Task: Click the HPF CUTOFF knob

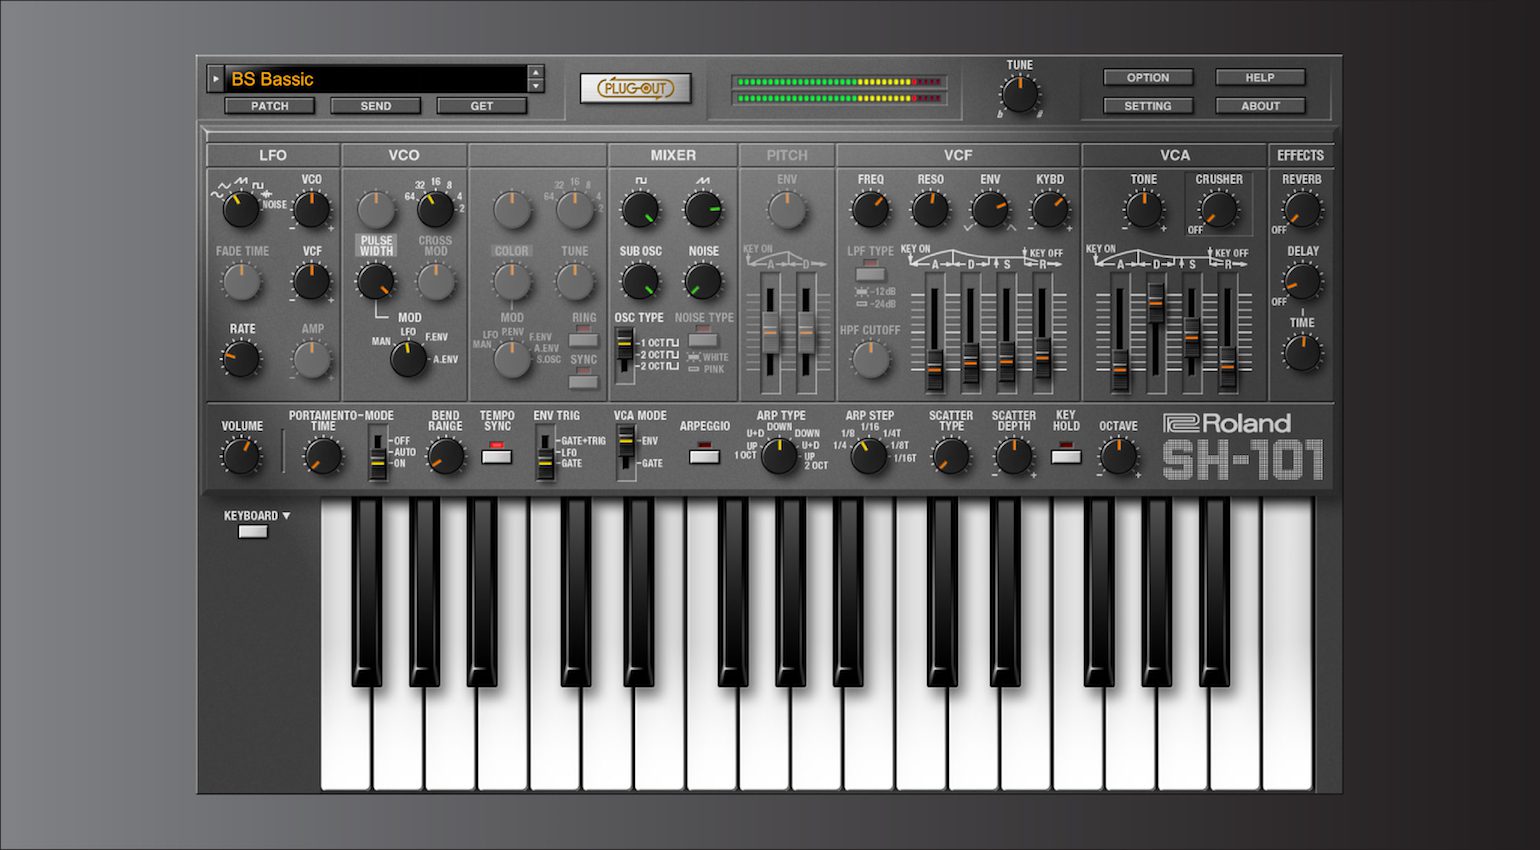Action: (870, 359)
